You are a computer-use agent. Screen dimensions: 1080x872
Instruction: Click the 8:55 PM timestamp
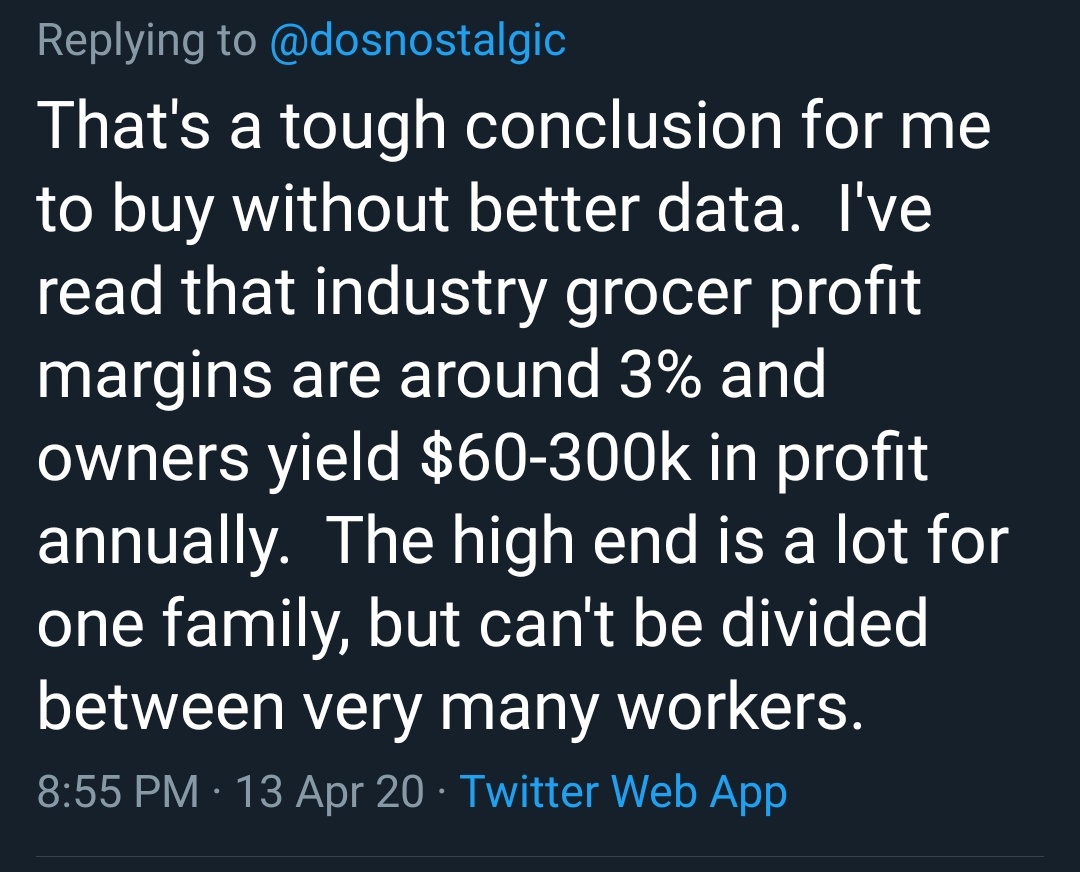[118, 791]
